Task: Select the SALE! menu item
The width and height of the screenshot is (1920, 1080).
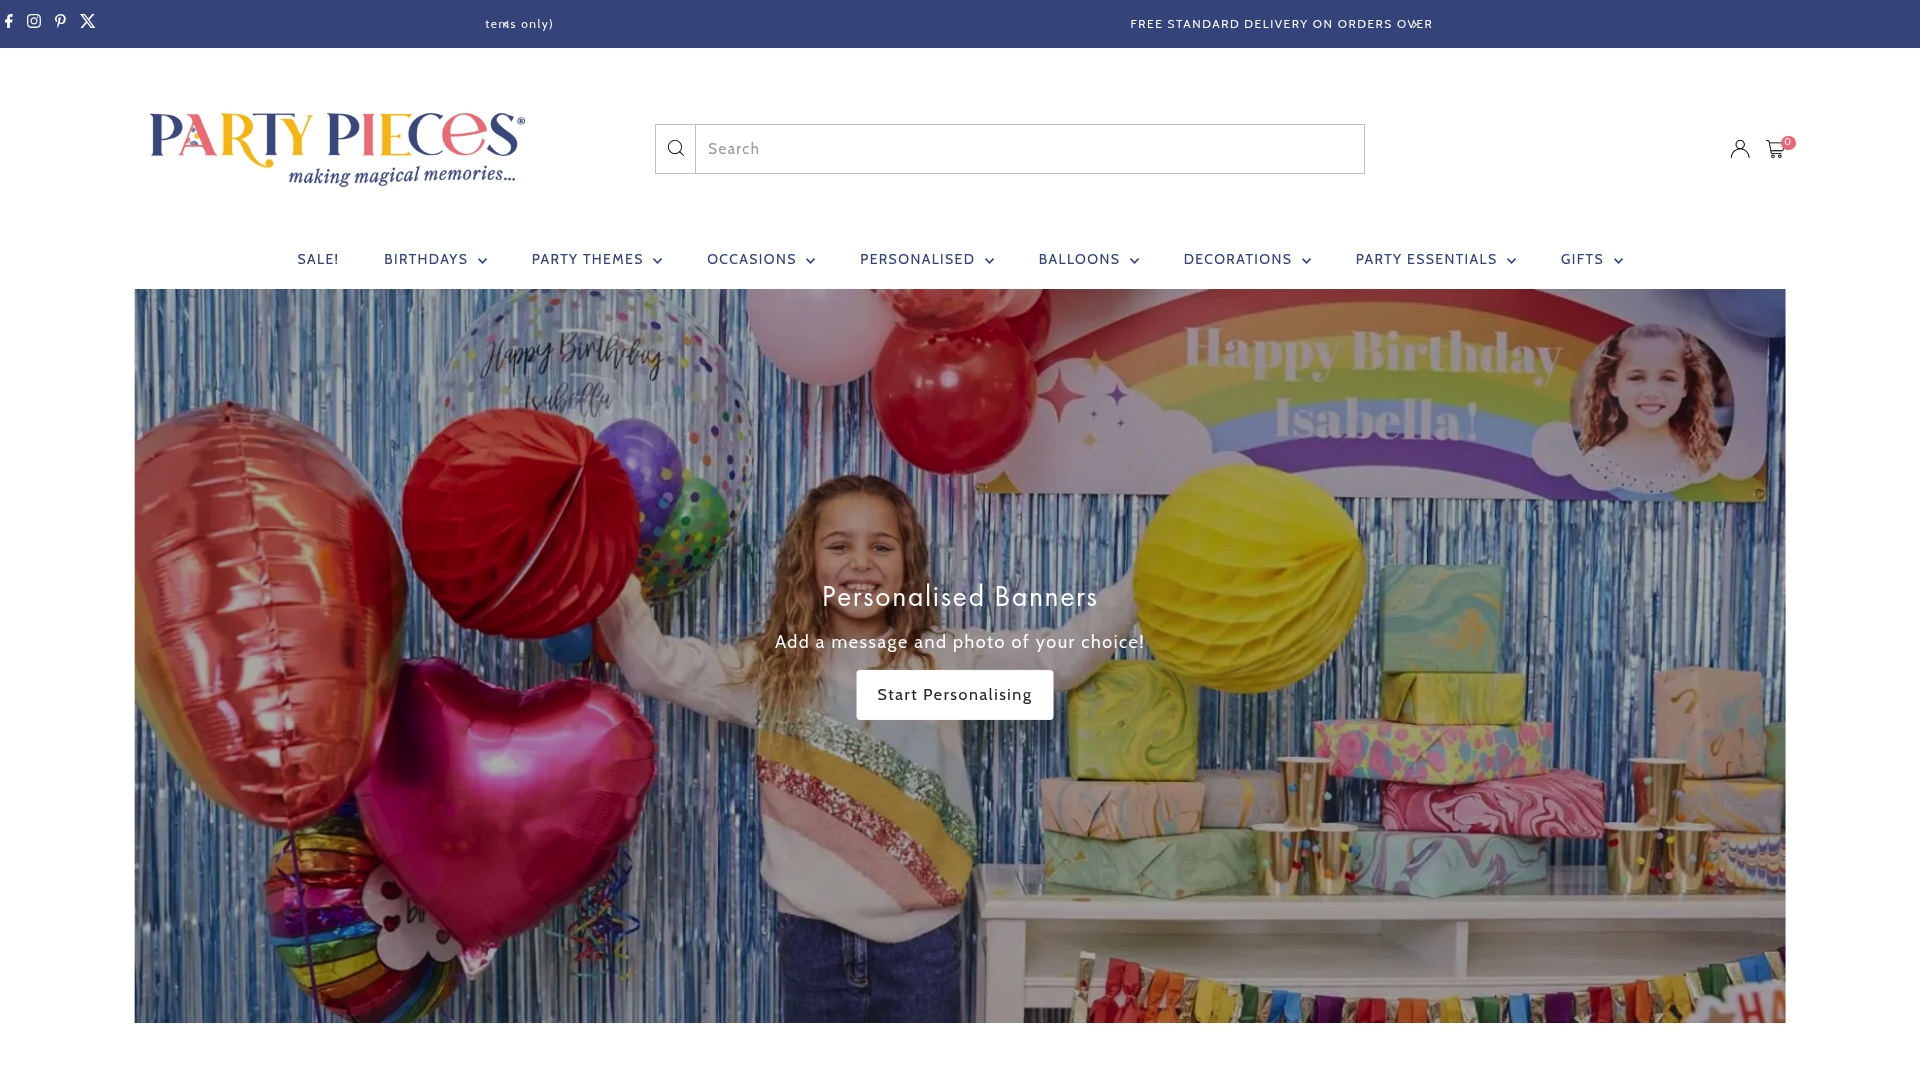Action: pyautogui.click(x=317, y=259)
